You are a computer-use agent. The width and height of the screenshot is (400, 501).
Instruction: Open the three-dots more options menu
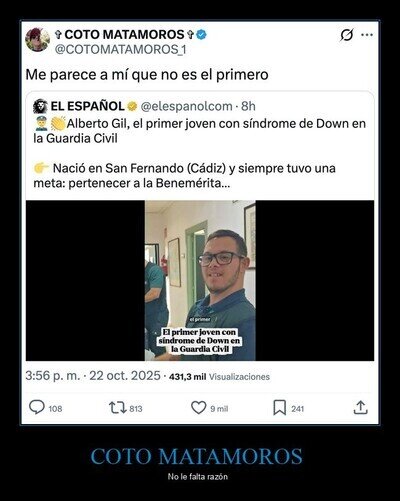367,35
